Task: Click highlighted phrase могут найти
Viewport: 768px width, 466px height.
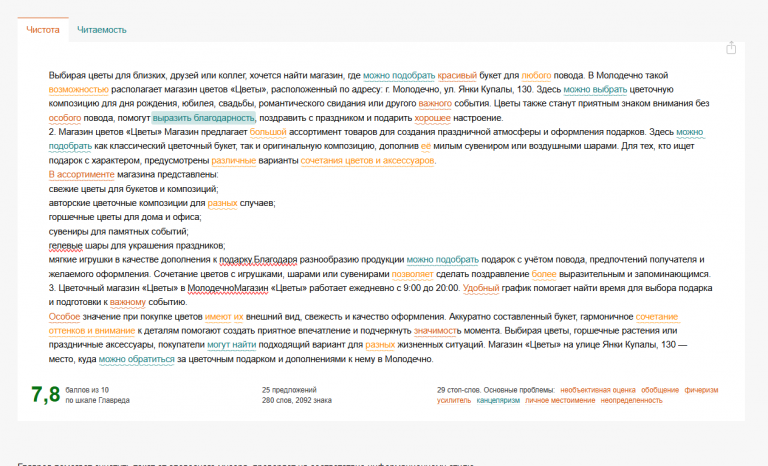Action: pos(232,345)
